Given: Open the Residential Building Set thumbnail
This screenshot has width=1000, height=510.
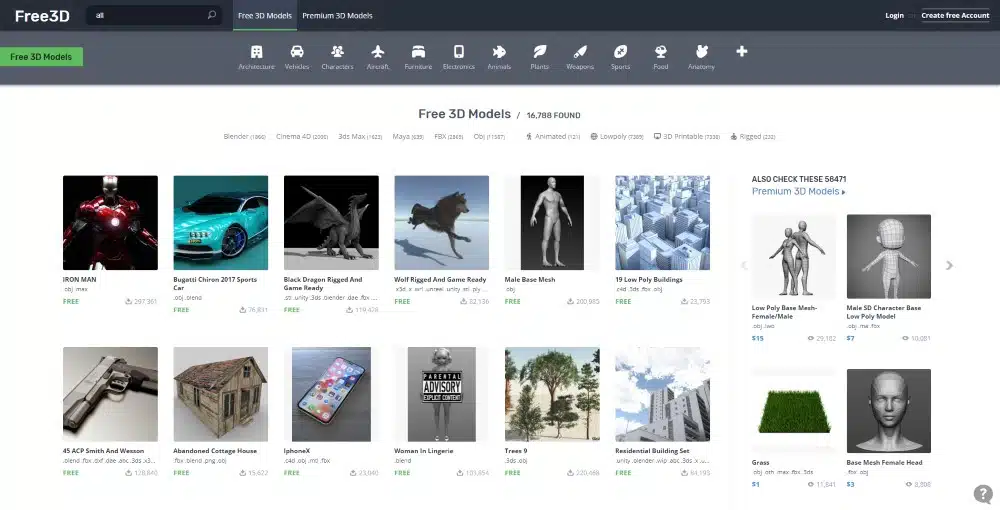Looking at the screenshot, I should click(x=663, y=394).
